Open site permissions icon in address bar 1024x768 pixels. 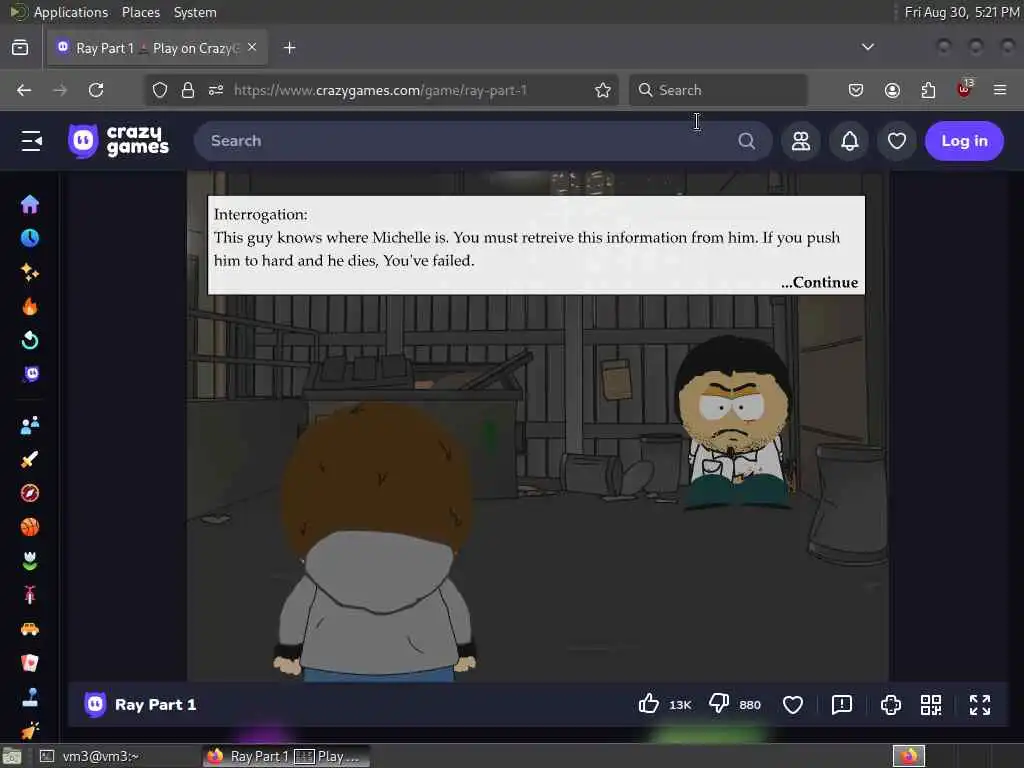click(216, 90)
